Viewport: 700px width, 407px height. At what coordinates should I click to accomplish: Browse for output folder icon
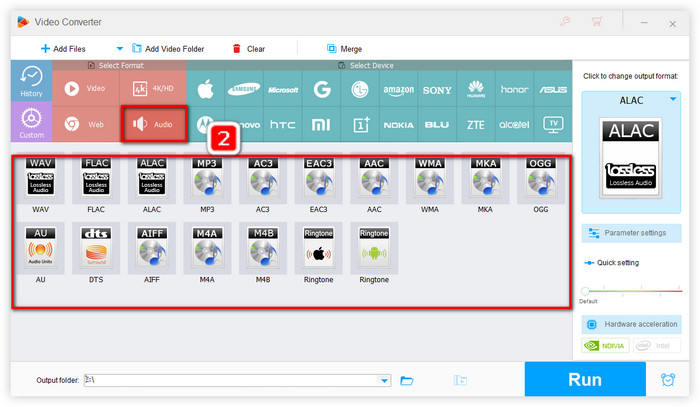click(x=406, y=381)
